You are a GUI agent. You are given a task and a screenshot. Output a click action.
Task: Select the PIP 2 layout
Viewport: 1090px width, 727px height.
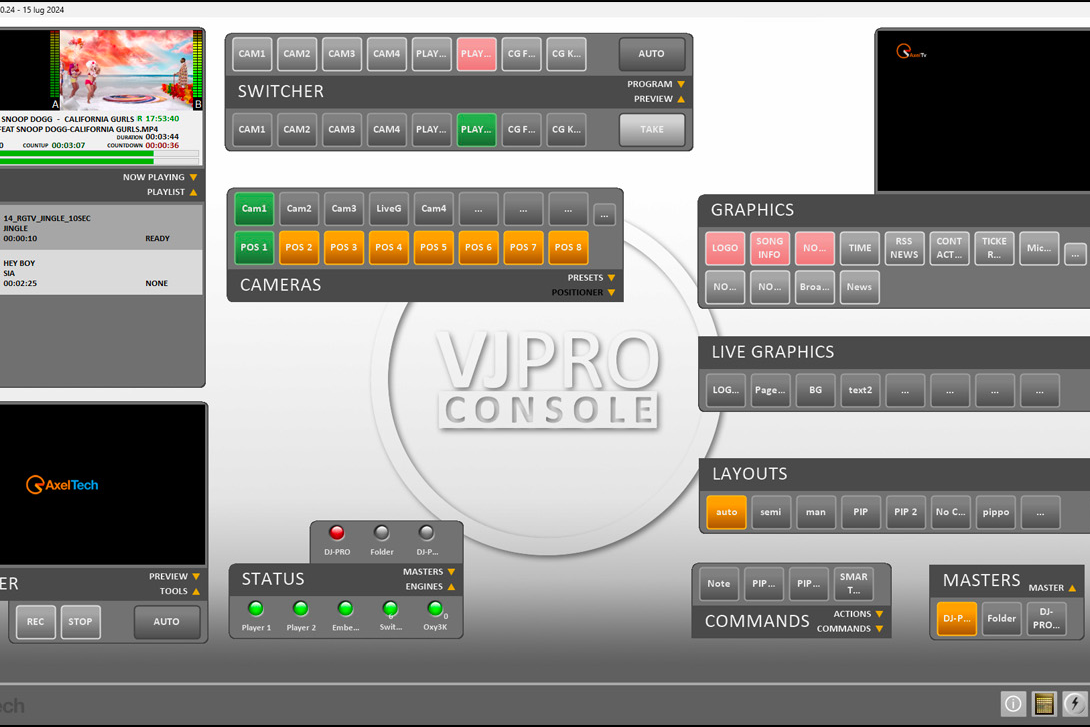tap(906, 512)
